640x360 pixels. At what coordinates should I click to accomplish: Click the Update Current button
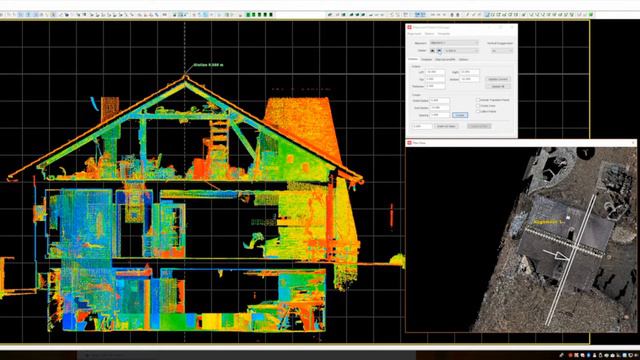coord(498,79)
